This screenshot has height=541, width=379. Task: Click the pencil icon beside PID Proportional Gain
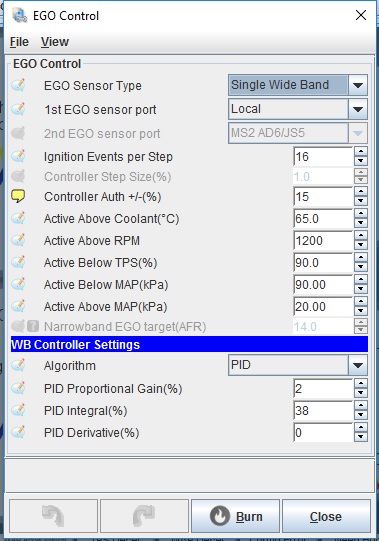18,388
